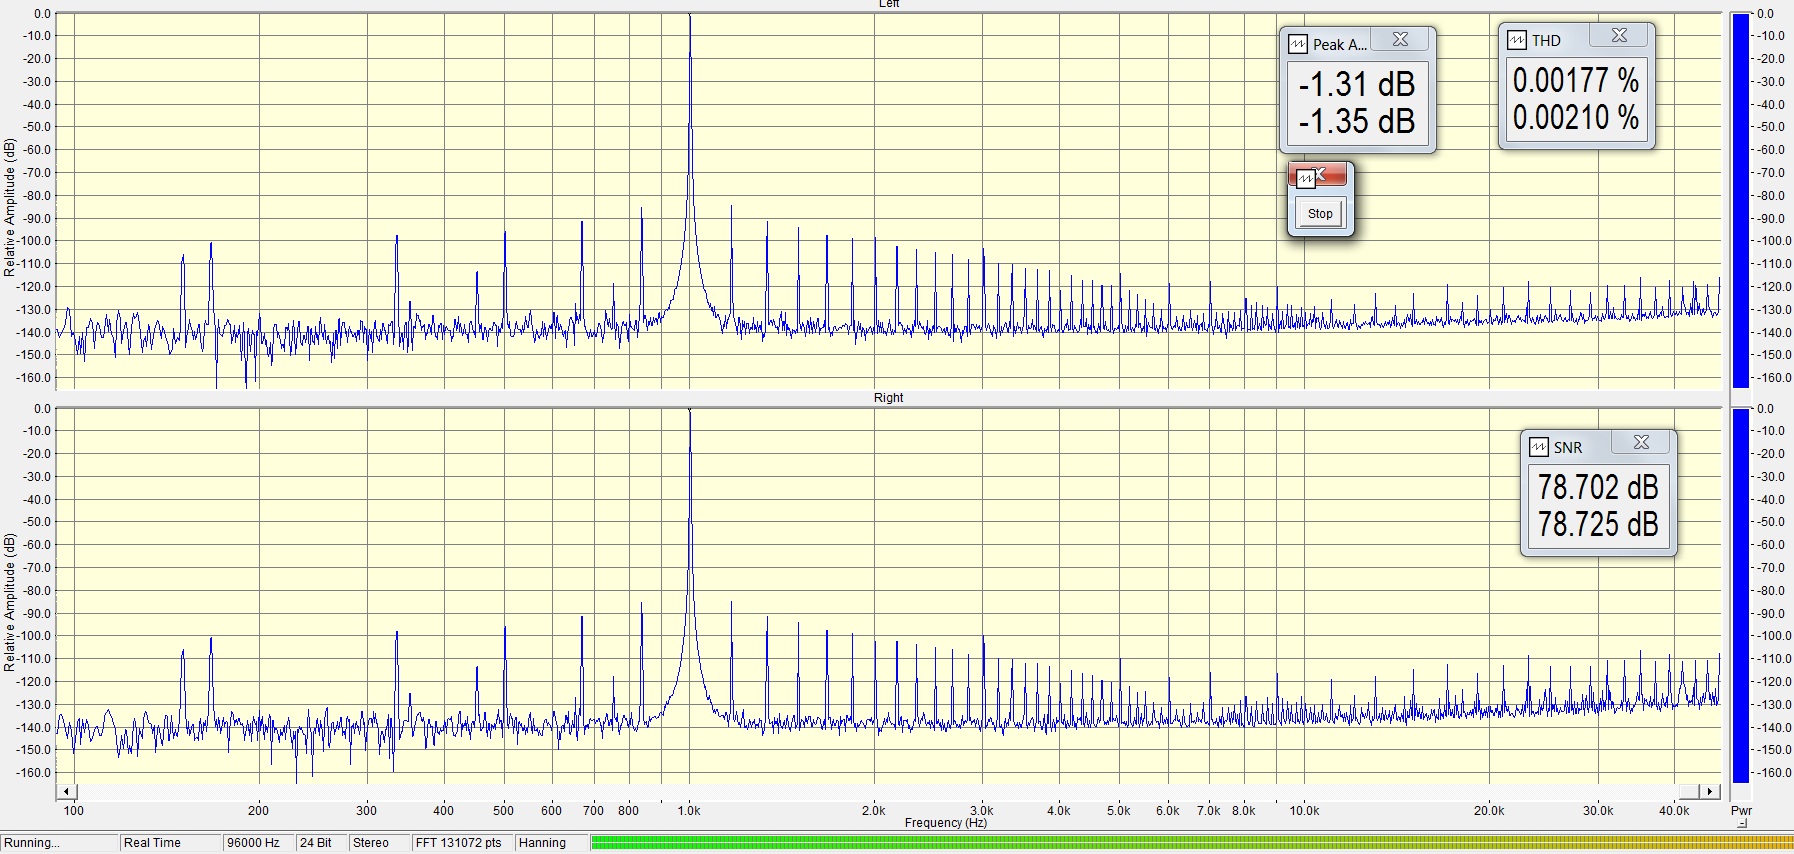
Task: Click the SNR window title text
Action: point(1568,448)
